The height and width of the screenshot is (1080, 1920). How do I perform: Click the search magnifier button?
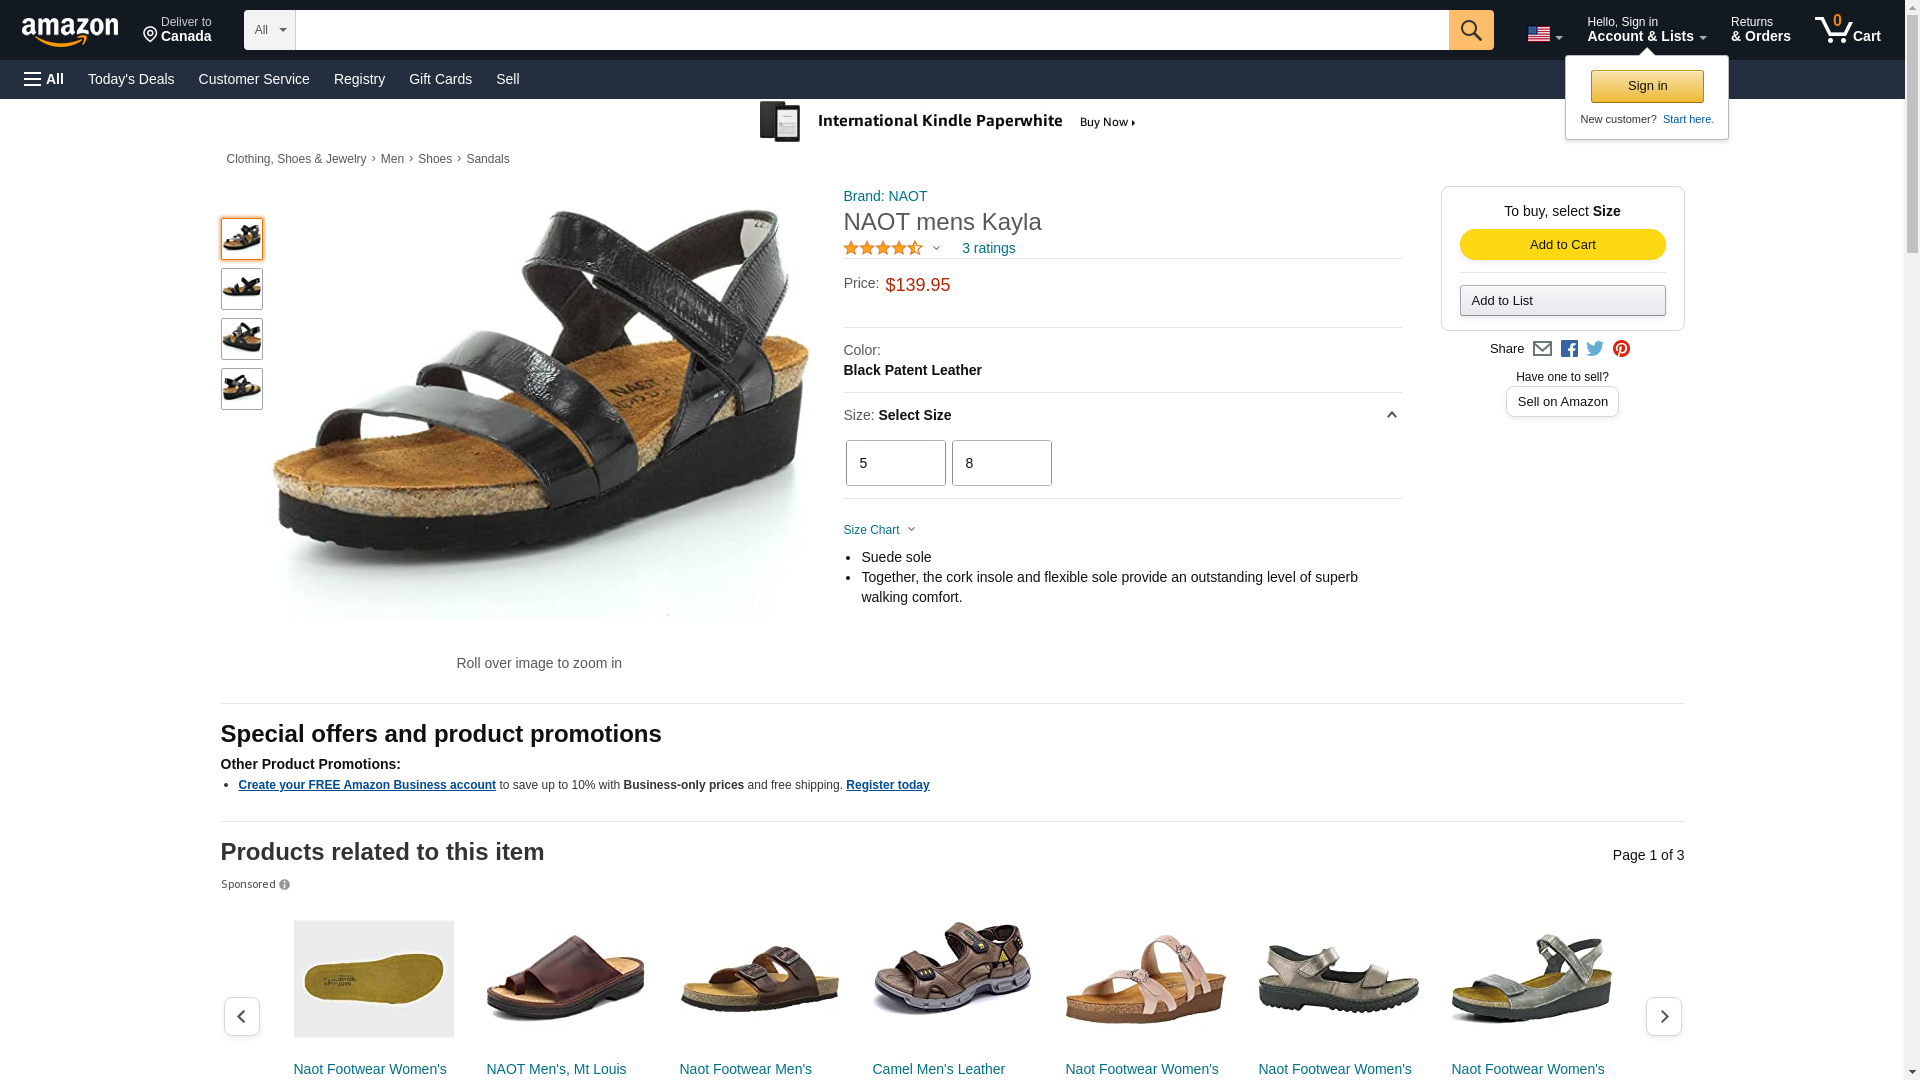(x=1470, y=30)
